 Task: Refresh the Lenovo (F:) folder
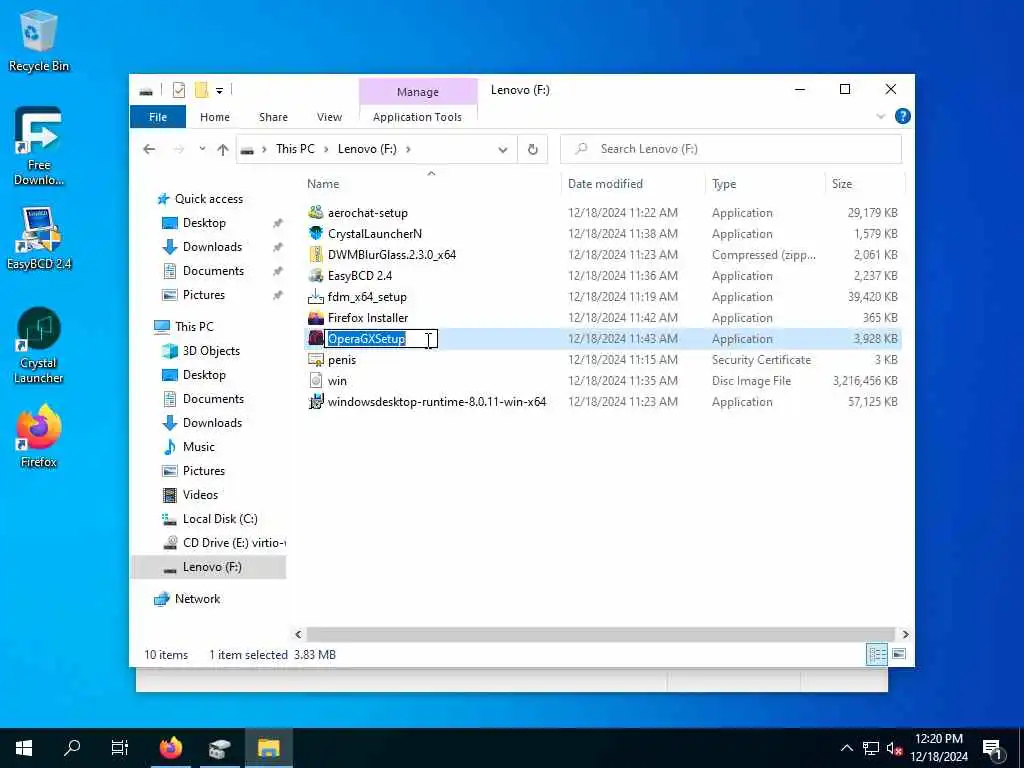click(x=533, y=150)
